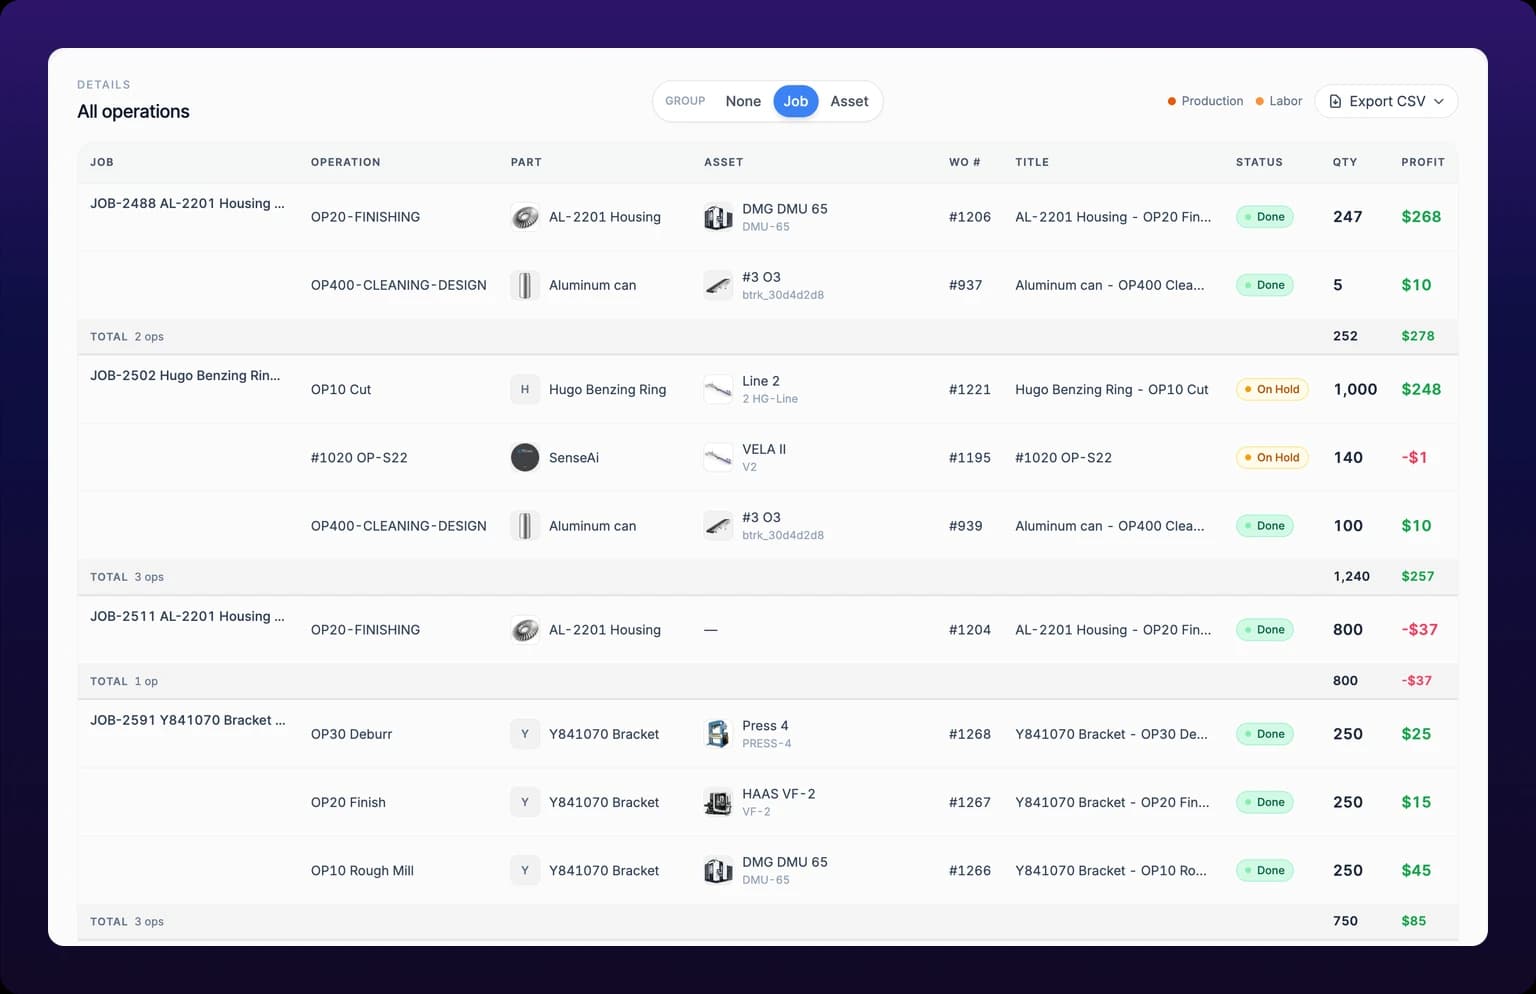Toggle the Labor legend indicator
This screenshot has width=1536, height=994.
coord(1279,101)
